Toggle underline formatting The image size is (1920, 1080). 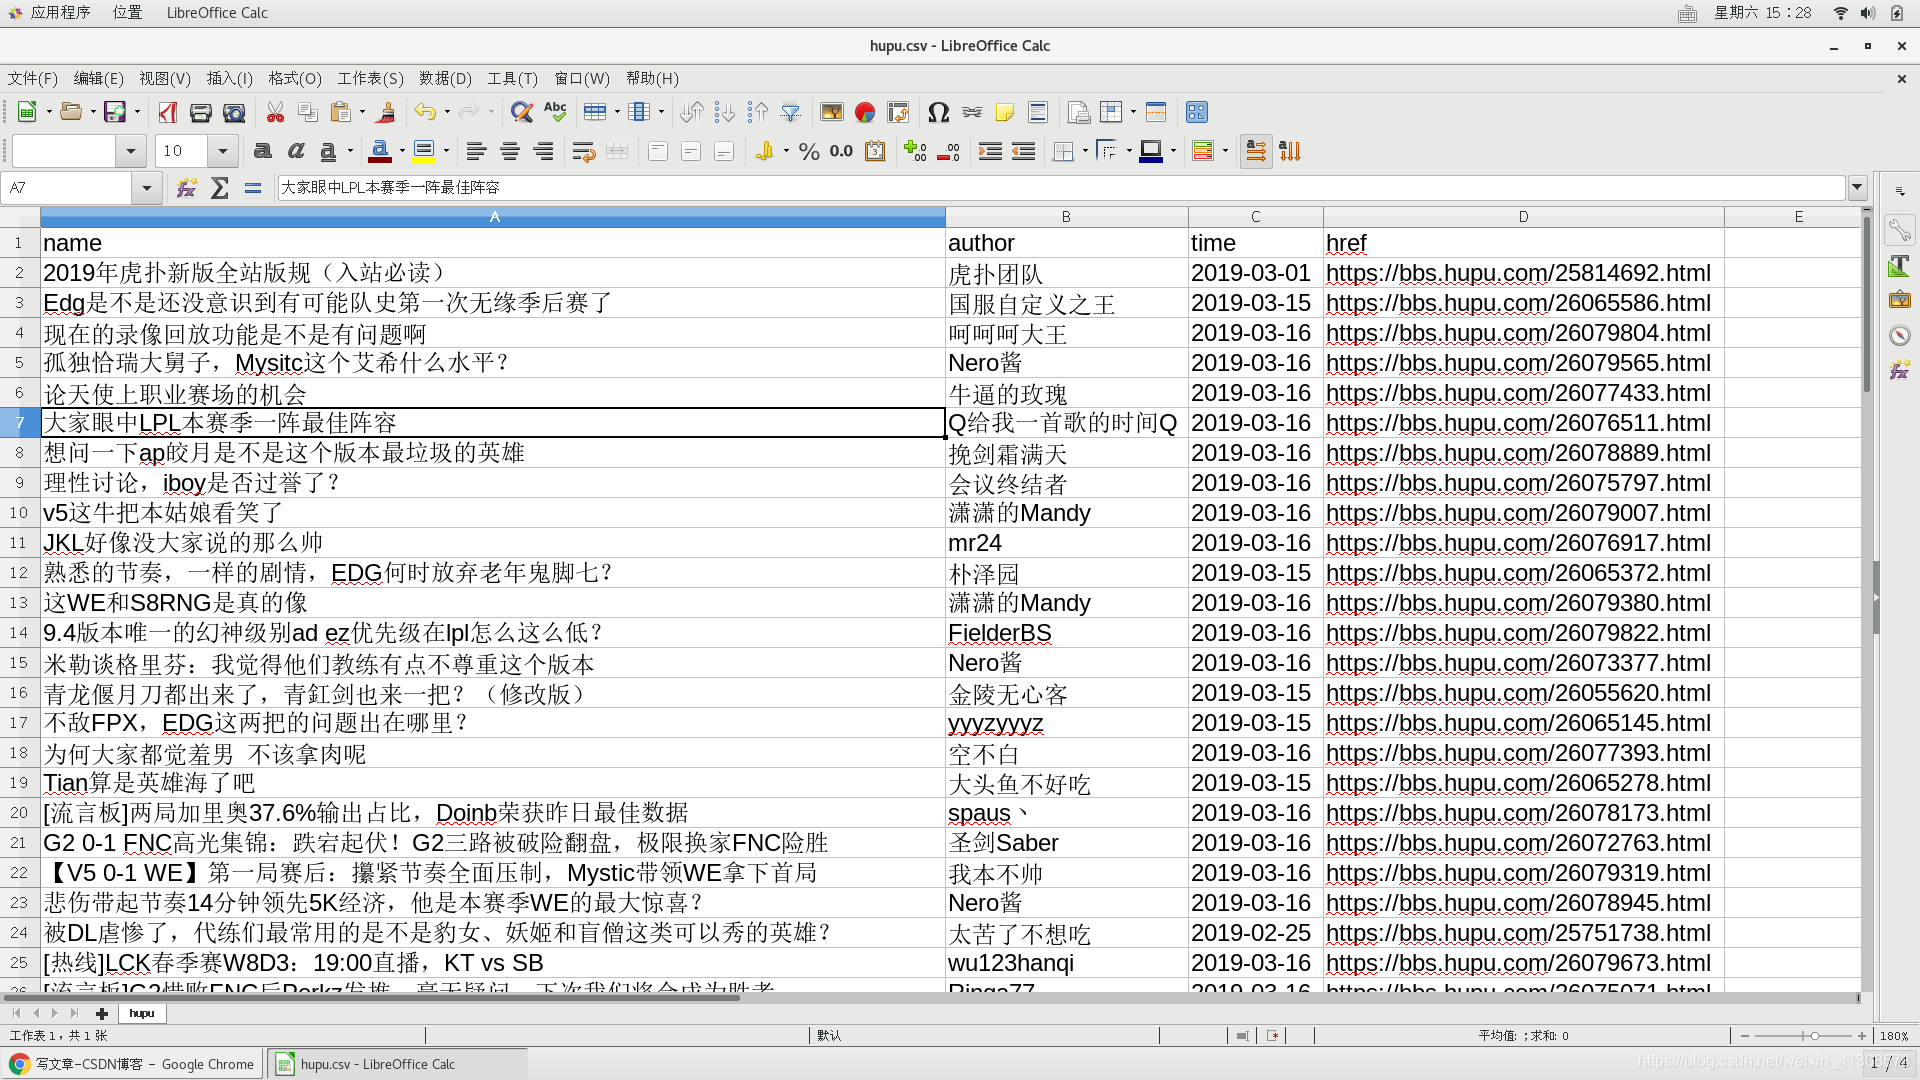click(x=328, y=151)
